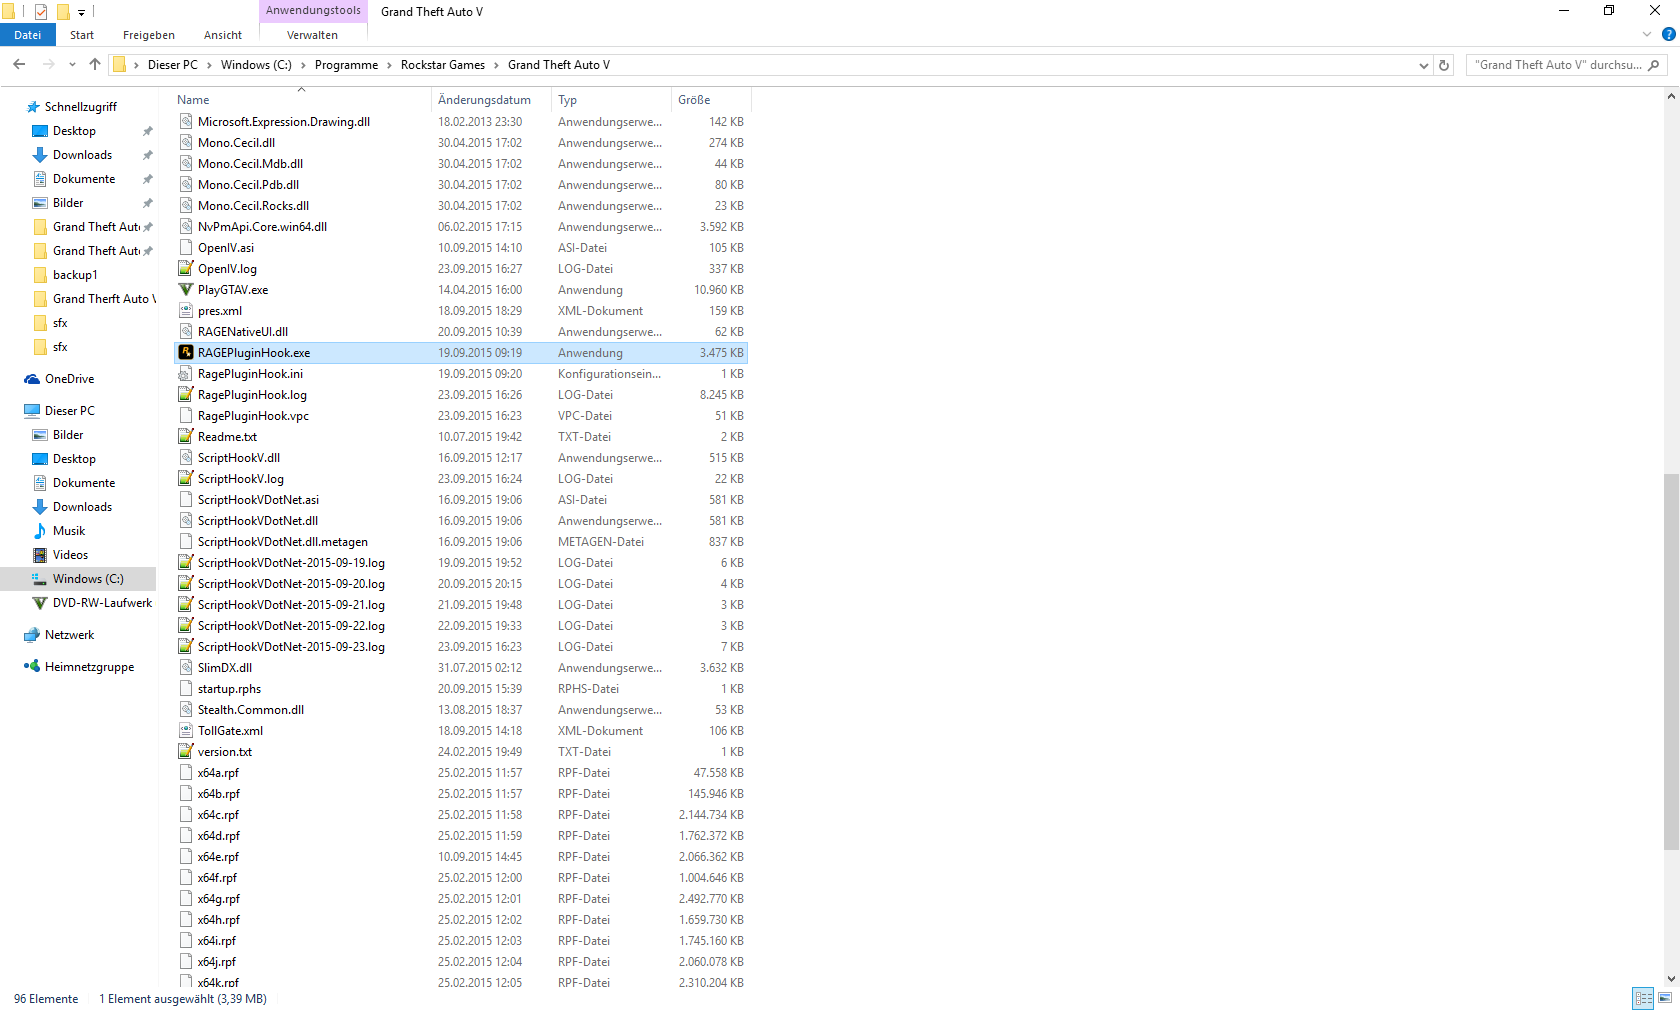Click the PlayGTAV.exe application icon
The width and height of the screenshot is (1680, 1010).
tap(185, 290)
